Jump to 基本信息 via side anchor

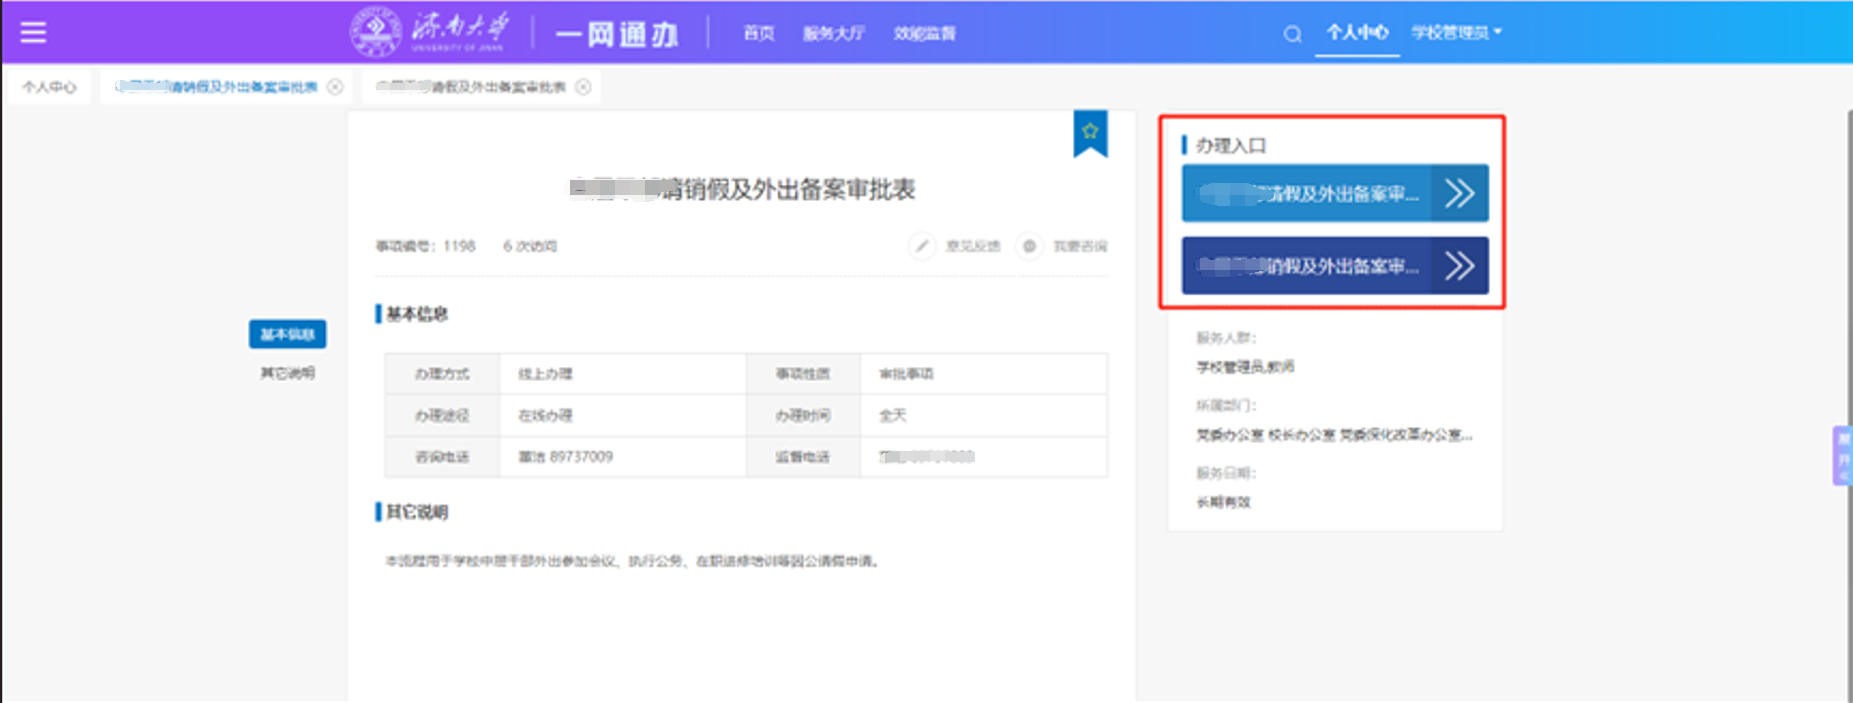point(288,334)
